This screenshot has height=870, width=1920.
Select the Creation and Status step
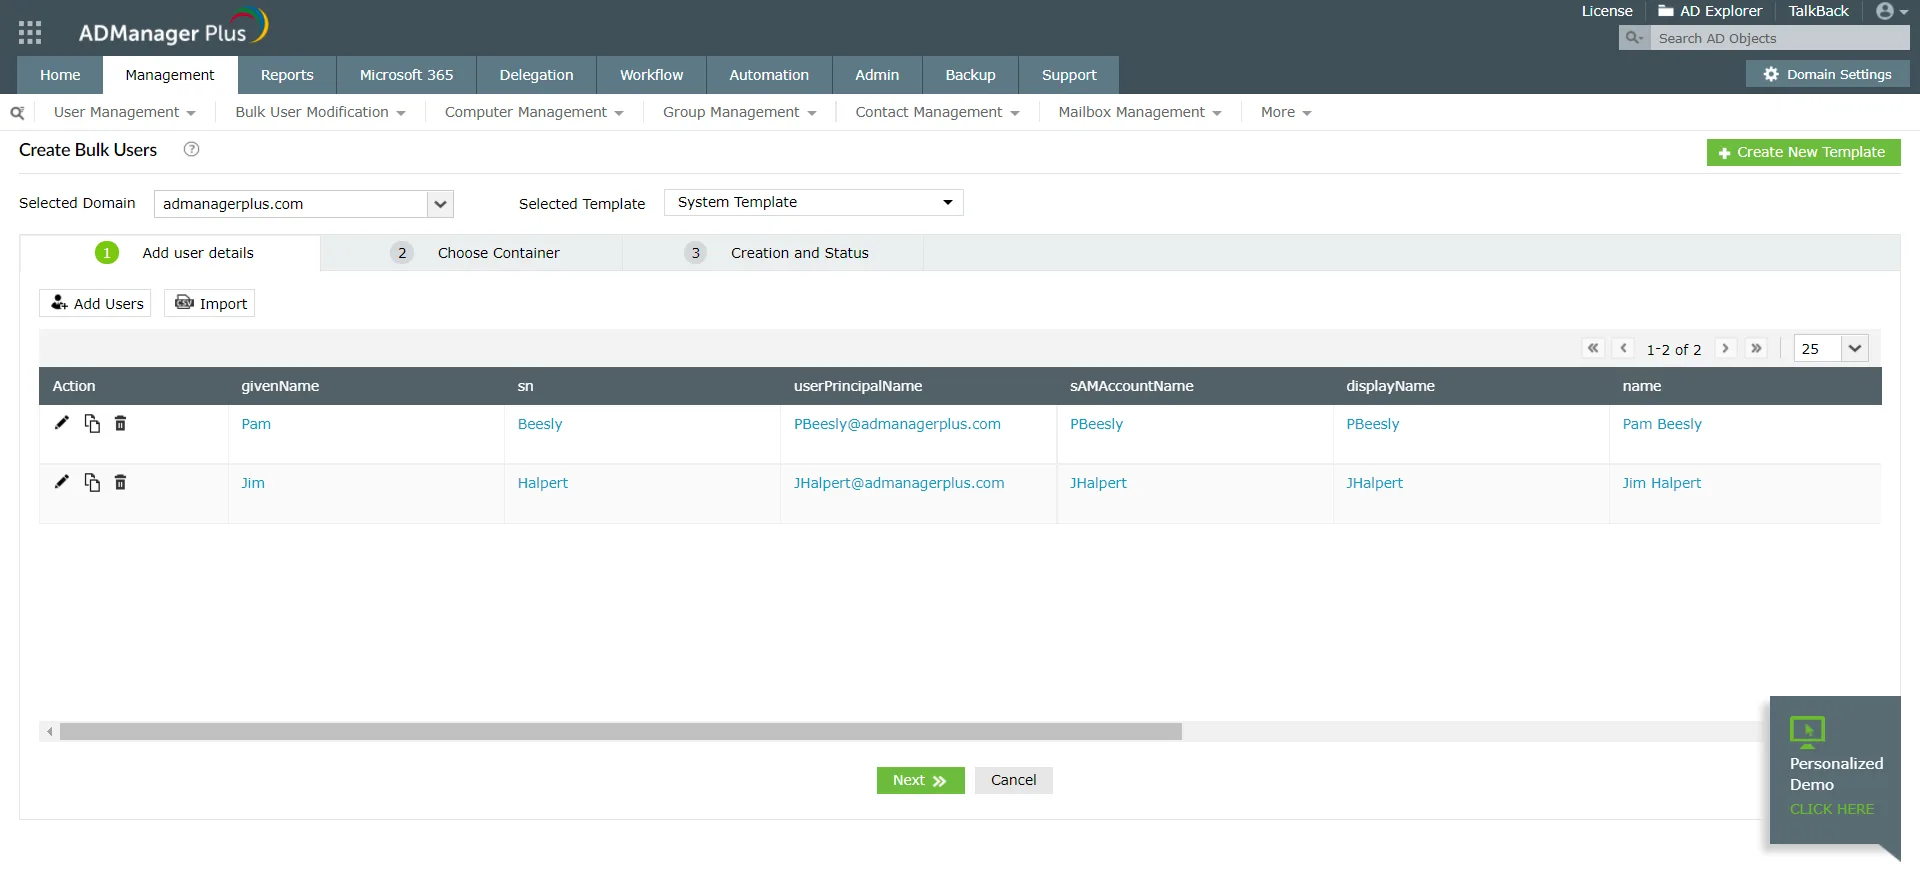(773, 253)
